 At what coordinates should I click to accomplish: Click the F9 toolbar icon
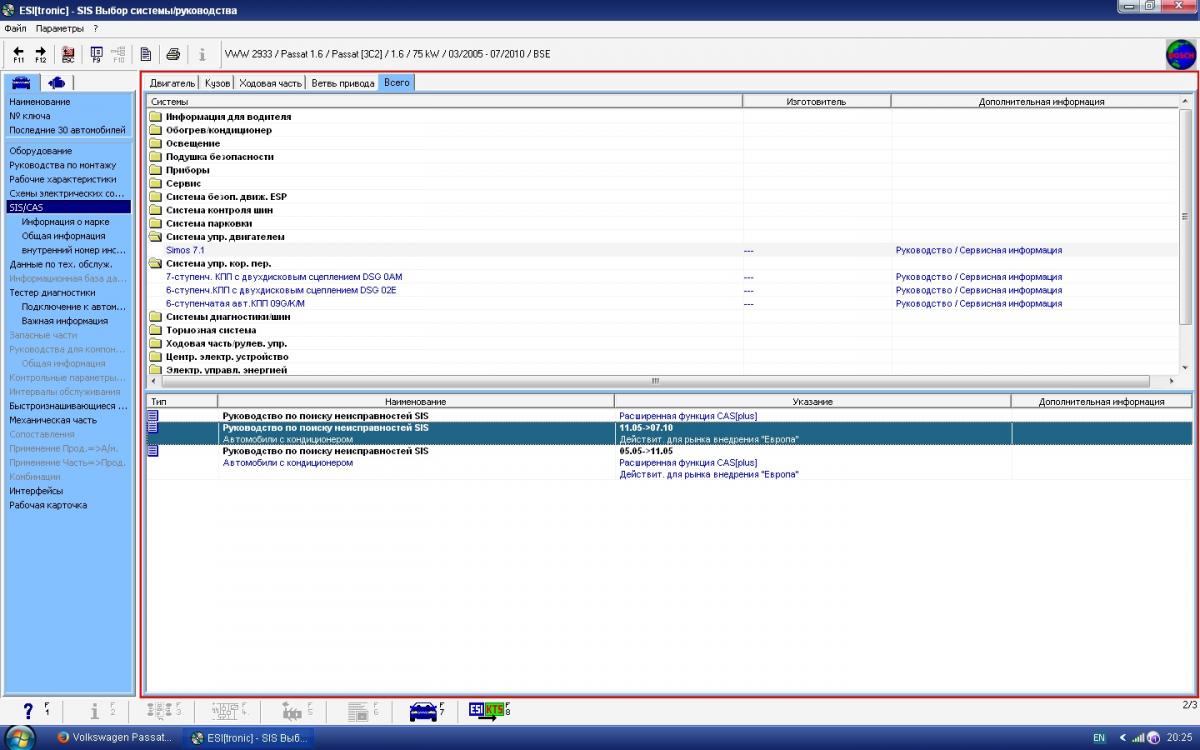coord(96,54)
